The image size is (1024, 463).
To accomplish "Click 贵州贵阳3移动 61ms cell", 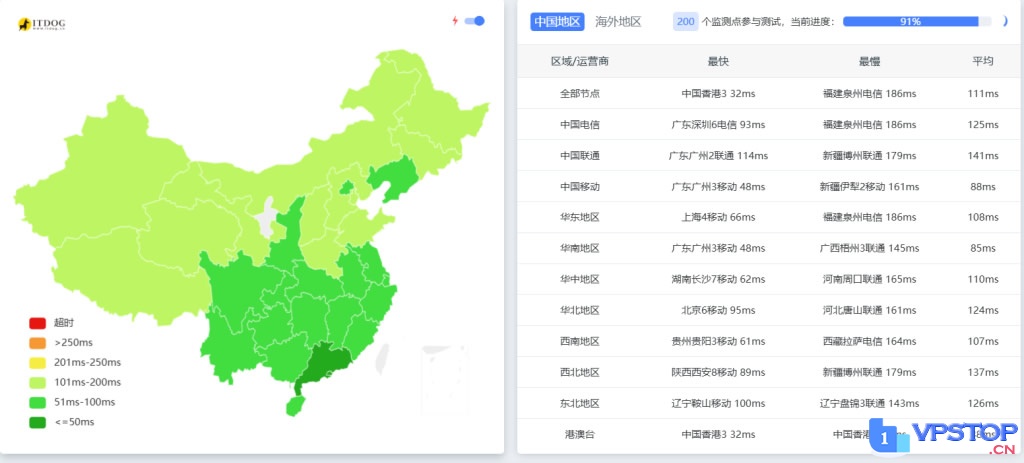I will pos(718,342).
